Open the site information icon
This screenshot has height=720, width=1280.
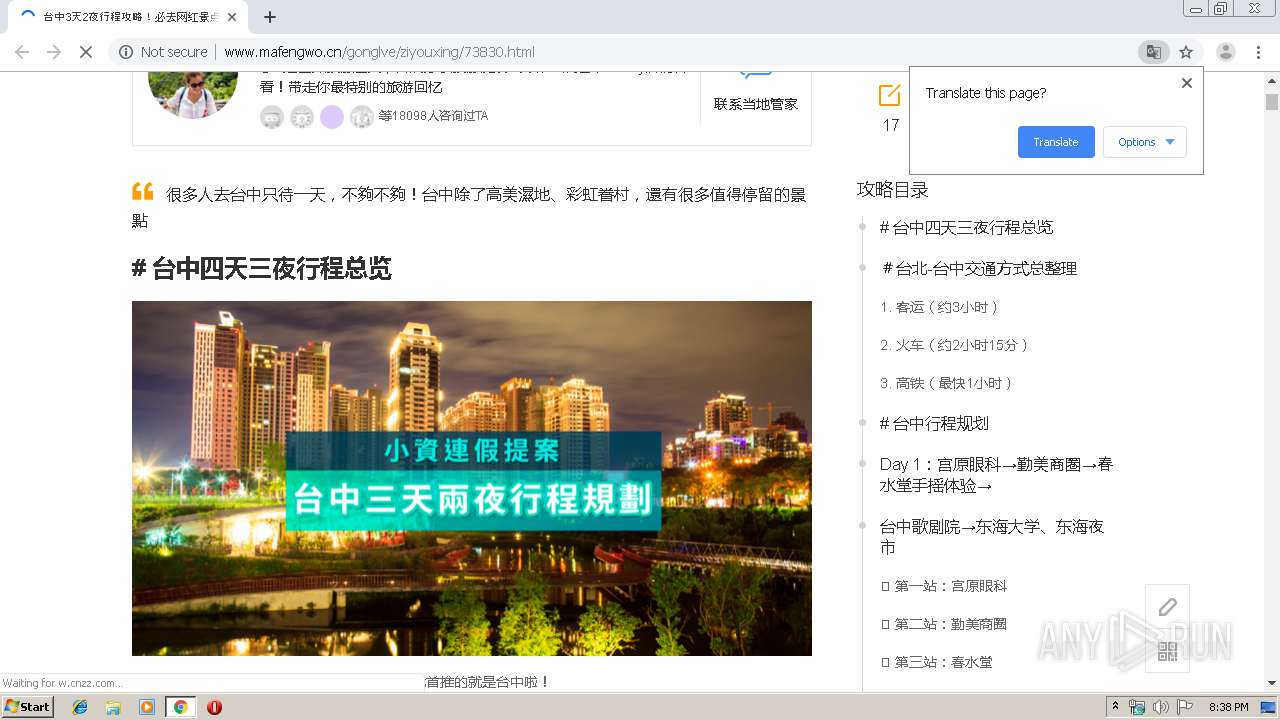126,52
